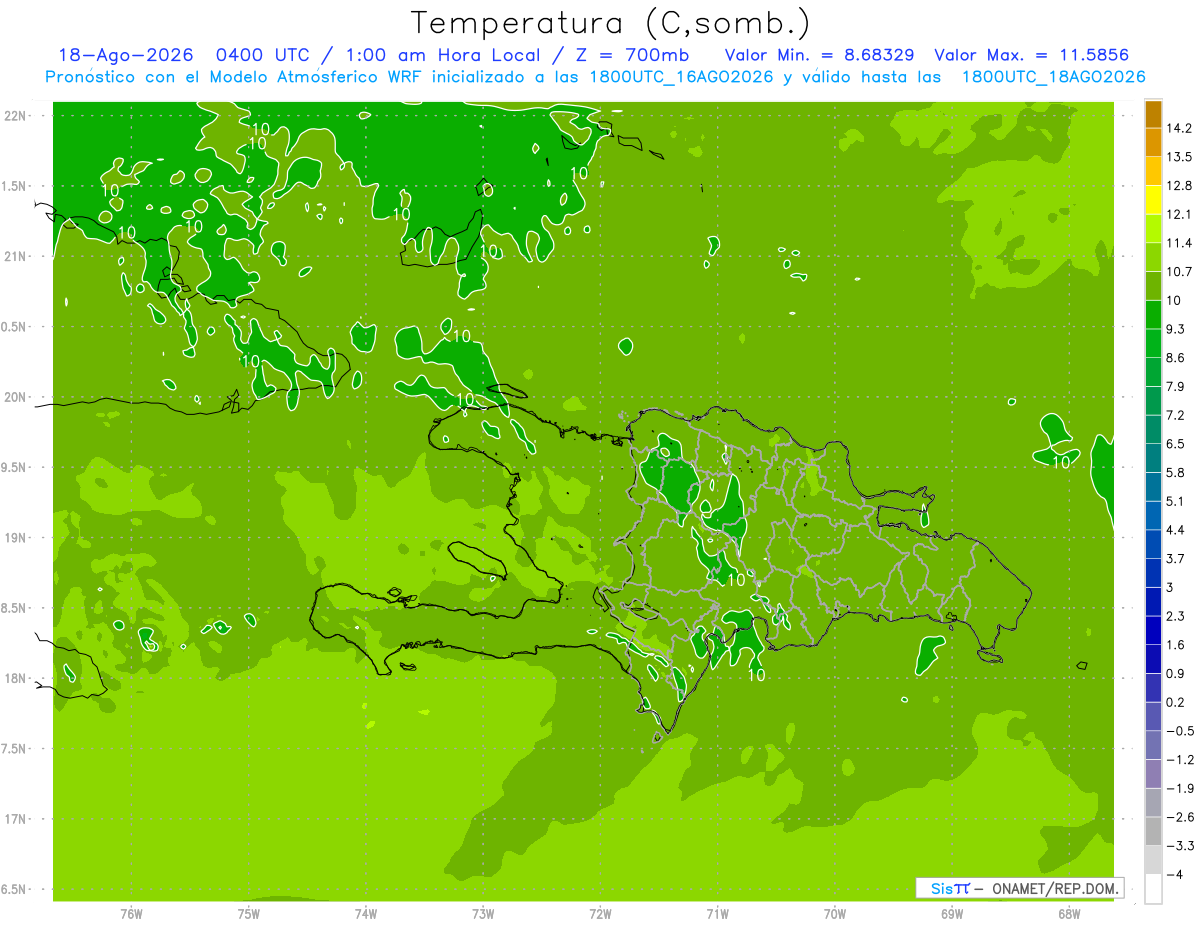Screen dimensions: 1200x927
Task: Click the '3.7' colorbar value
Action: tap(1176, 559)
